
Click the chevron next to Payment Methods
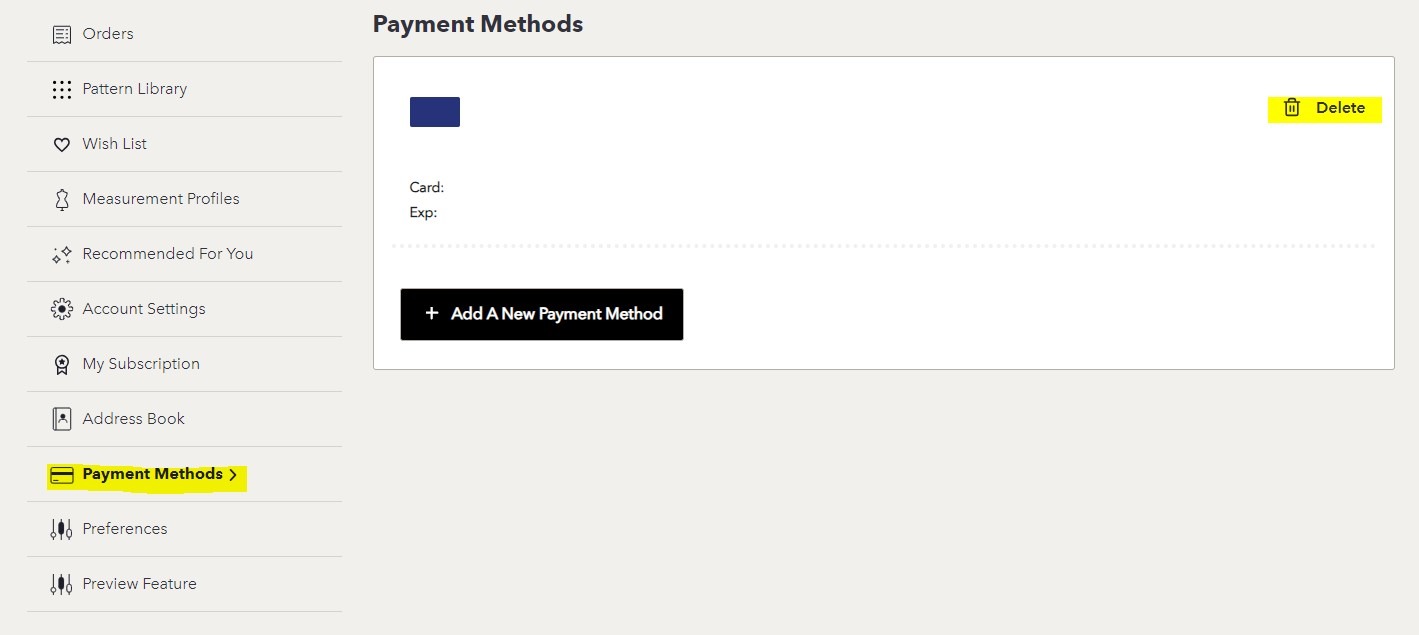[x=233, y=475]
